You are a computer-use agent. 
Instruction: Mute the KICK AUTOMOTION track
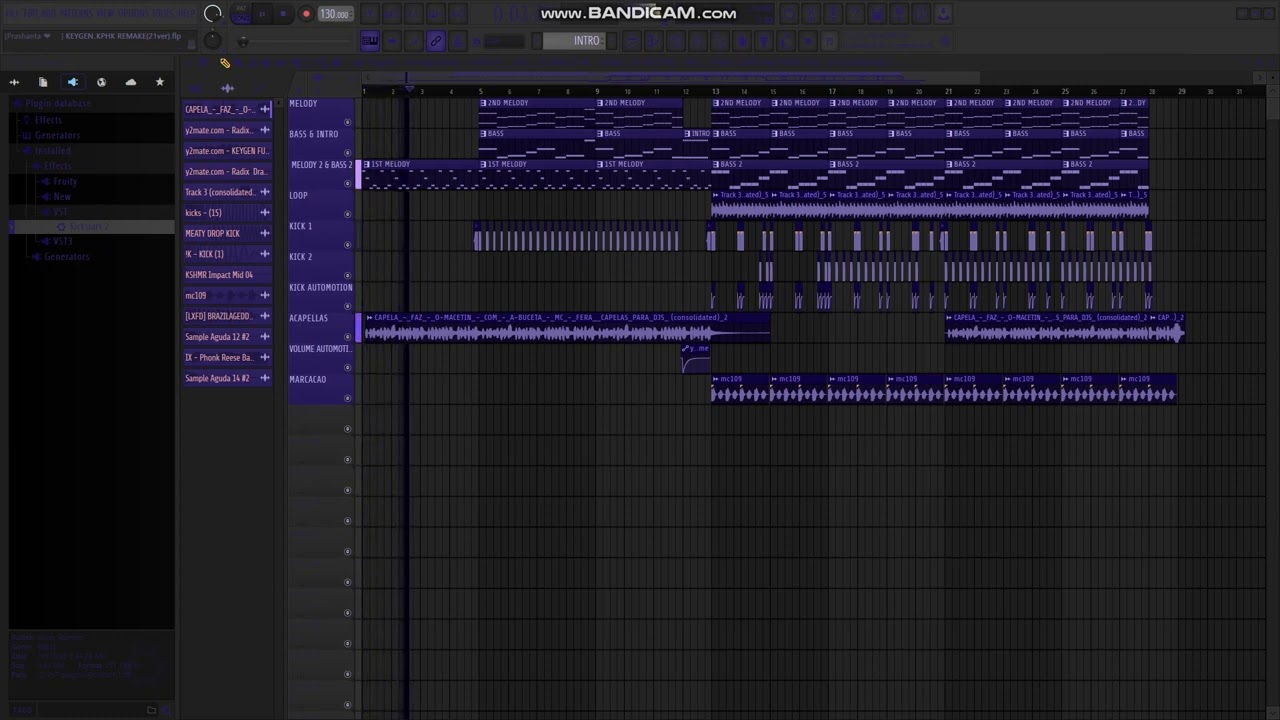[348, 306]
